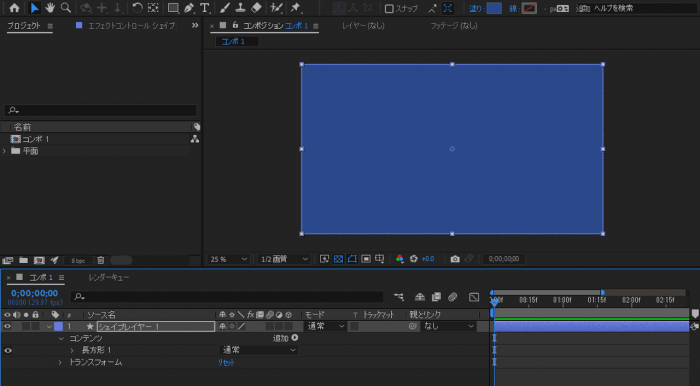This screenshot has height=386, width=700.
Task: Switch to the フッテージ (なし) tab
Action: click(x=454, y=26)
